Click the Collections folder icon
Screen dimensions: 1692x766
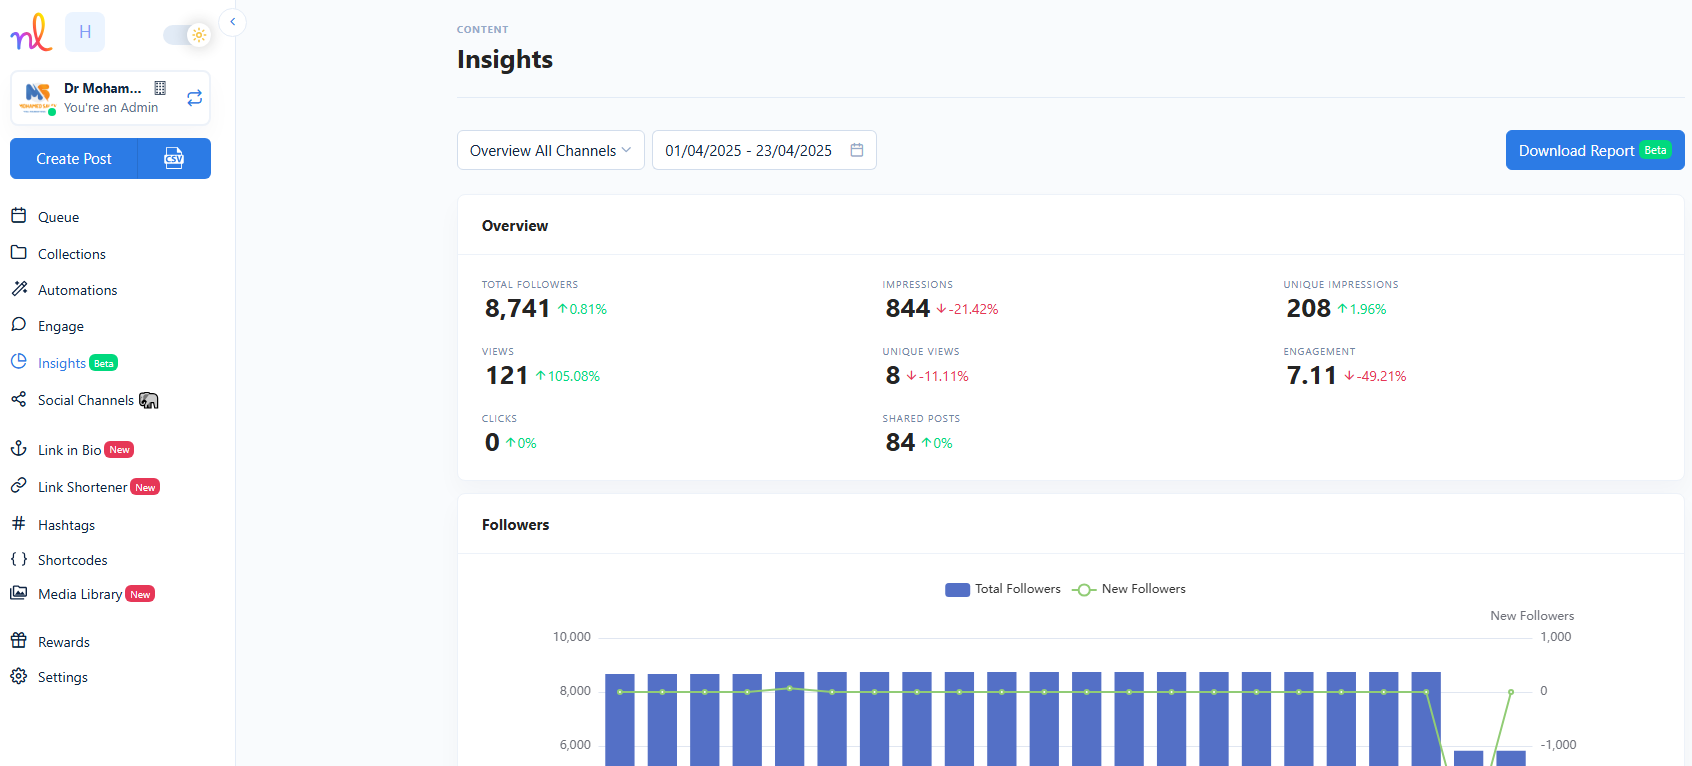(x=19, y=253)
